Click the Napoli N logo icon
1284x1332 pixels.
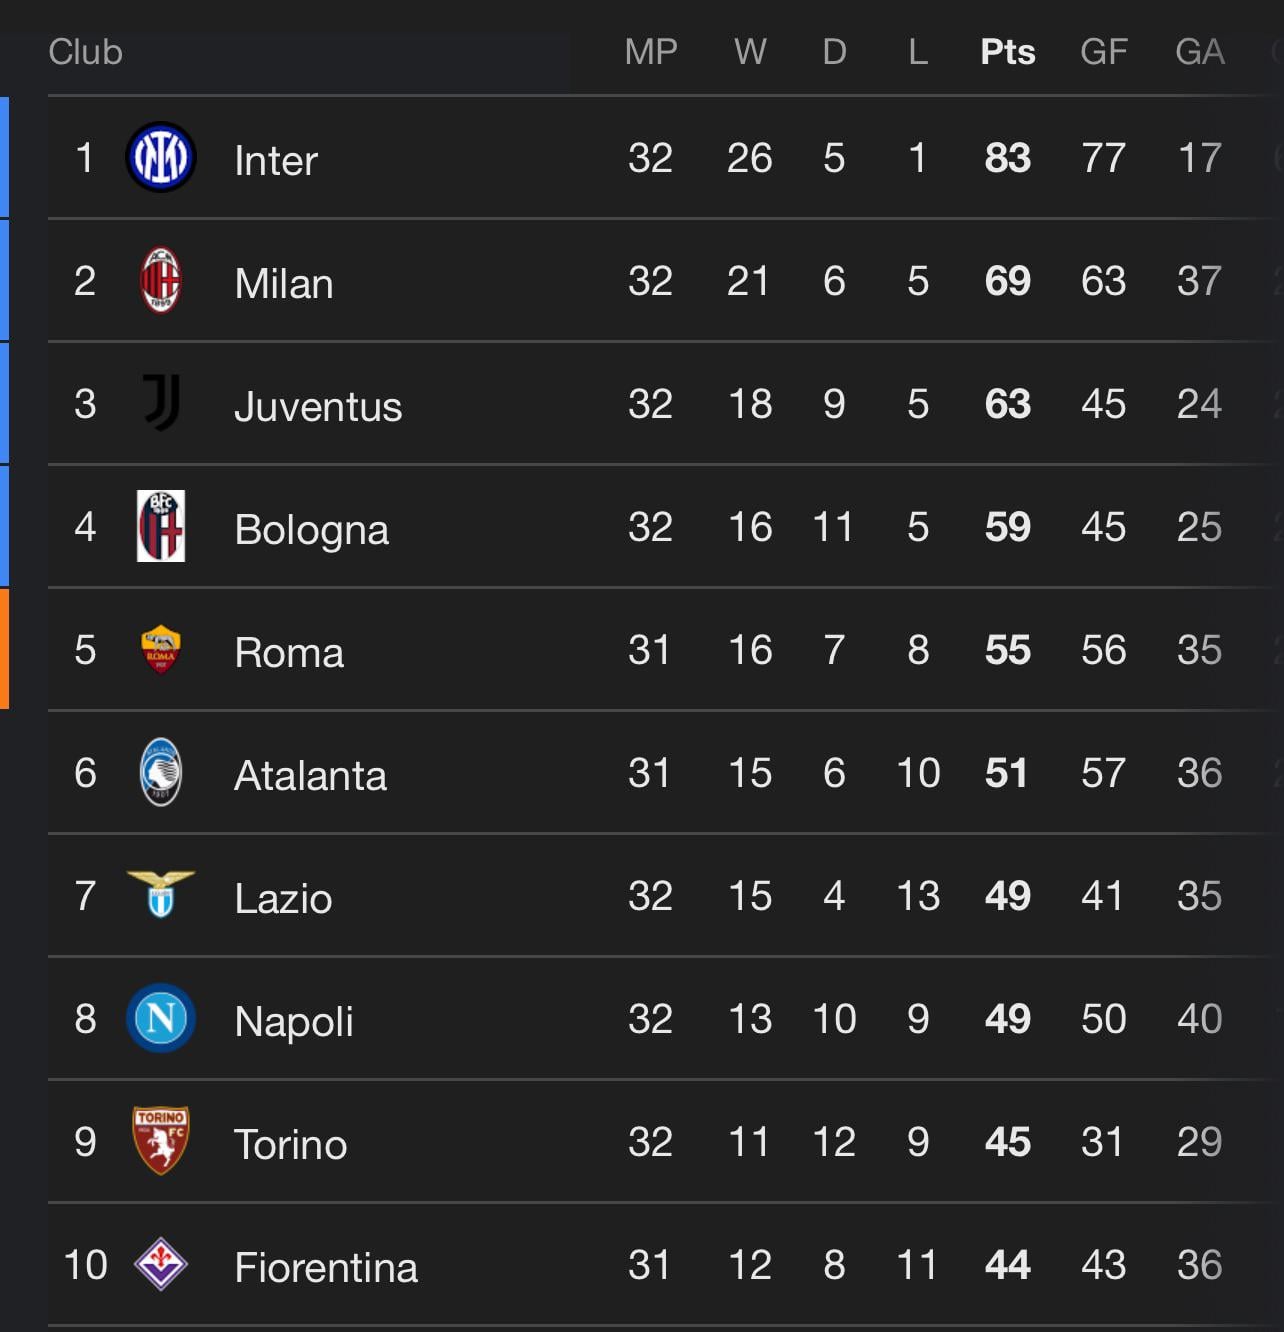coord(160,1018)
